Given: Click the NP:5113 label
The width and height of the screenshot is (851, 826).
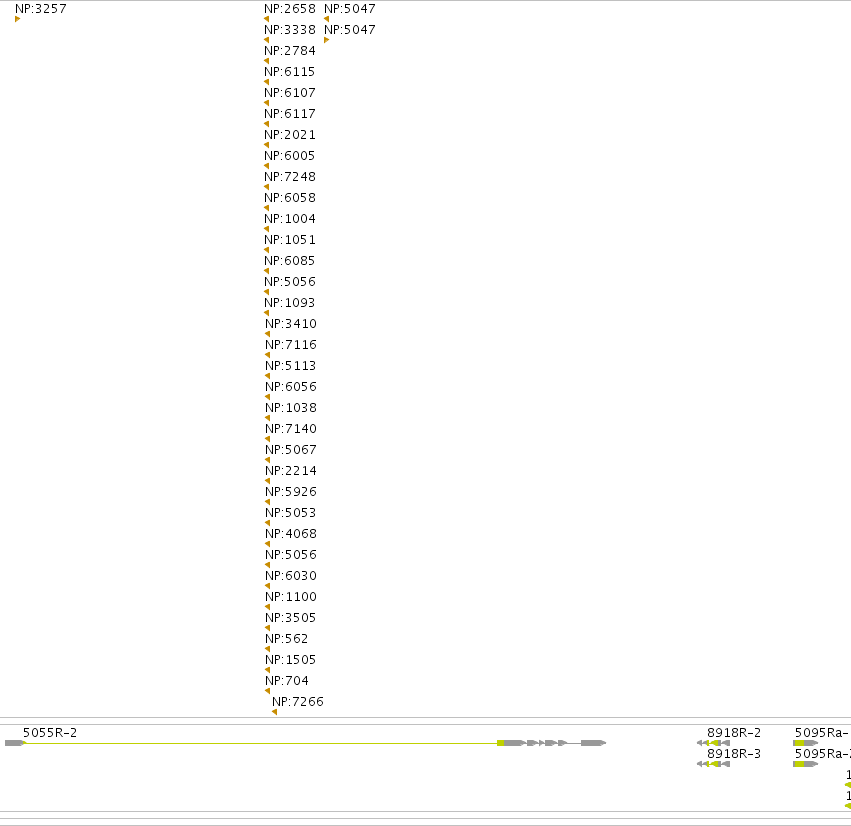Looking at the screenshot, I should [291, 366].
